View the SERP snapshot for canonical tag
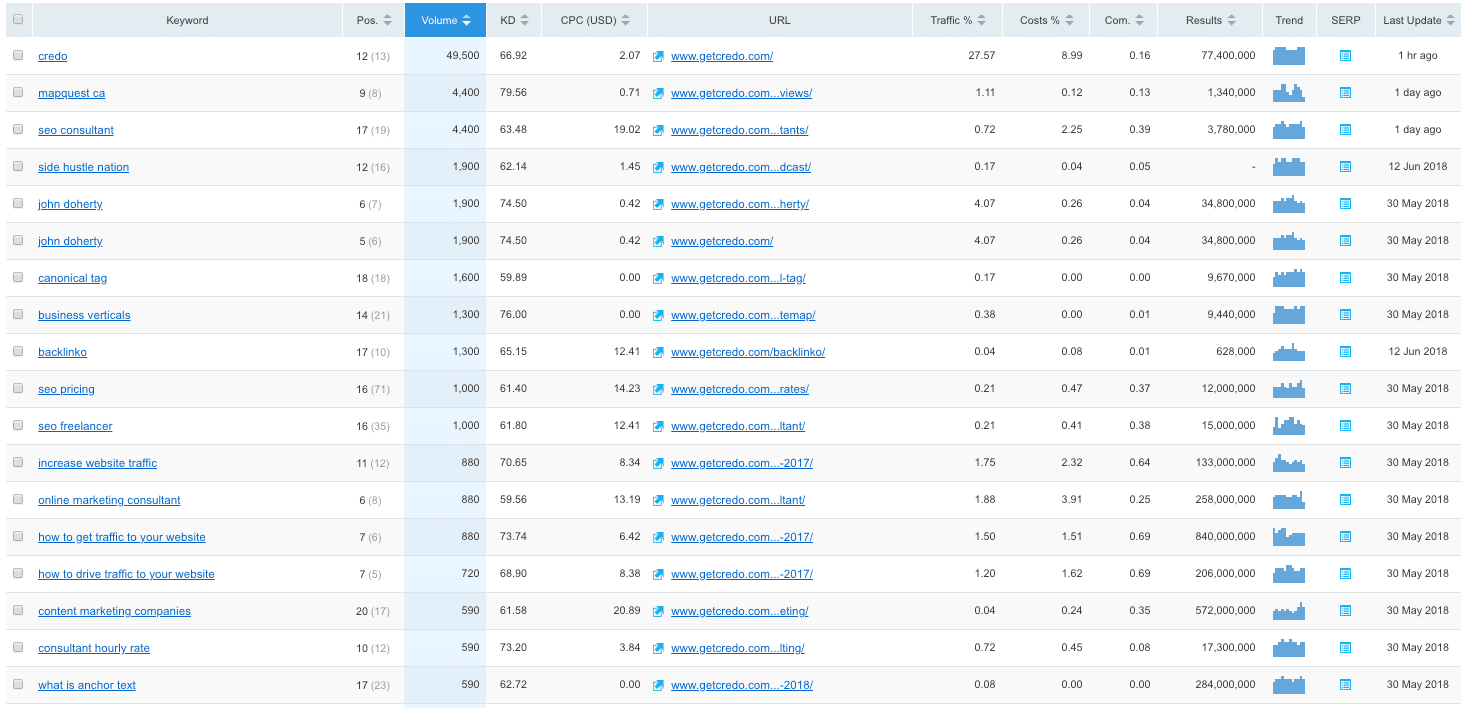Screen dimensions: 1476x708 [x=1345, y=277]
